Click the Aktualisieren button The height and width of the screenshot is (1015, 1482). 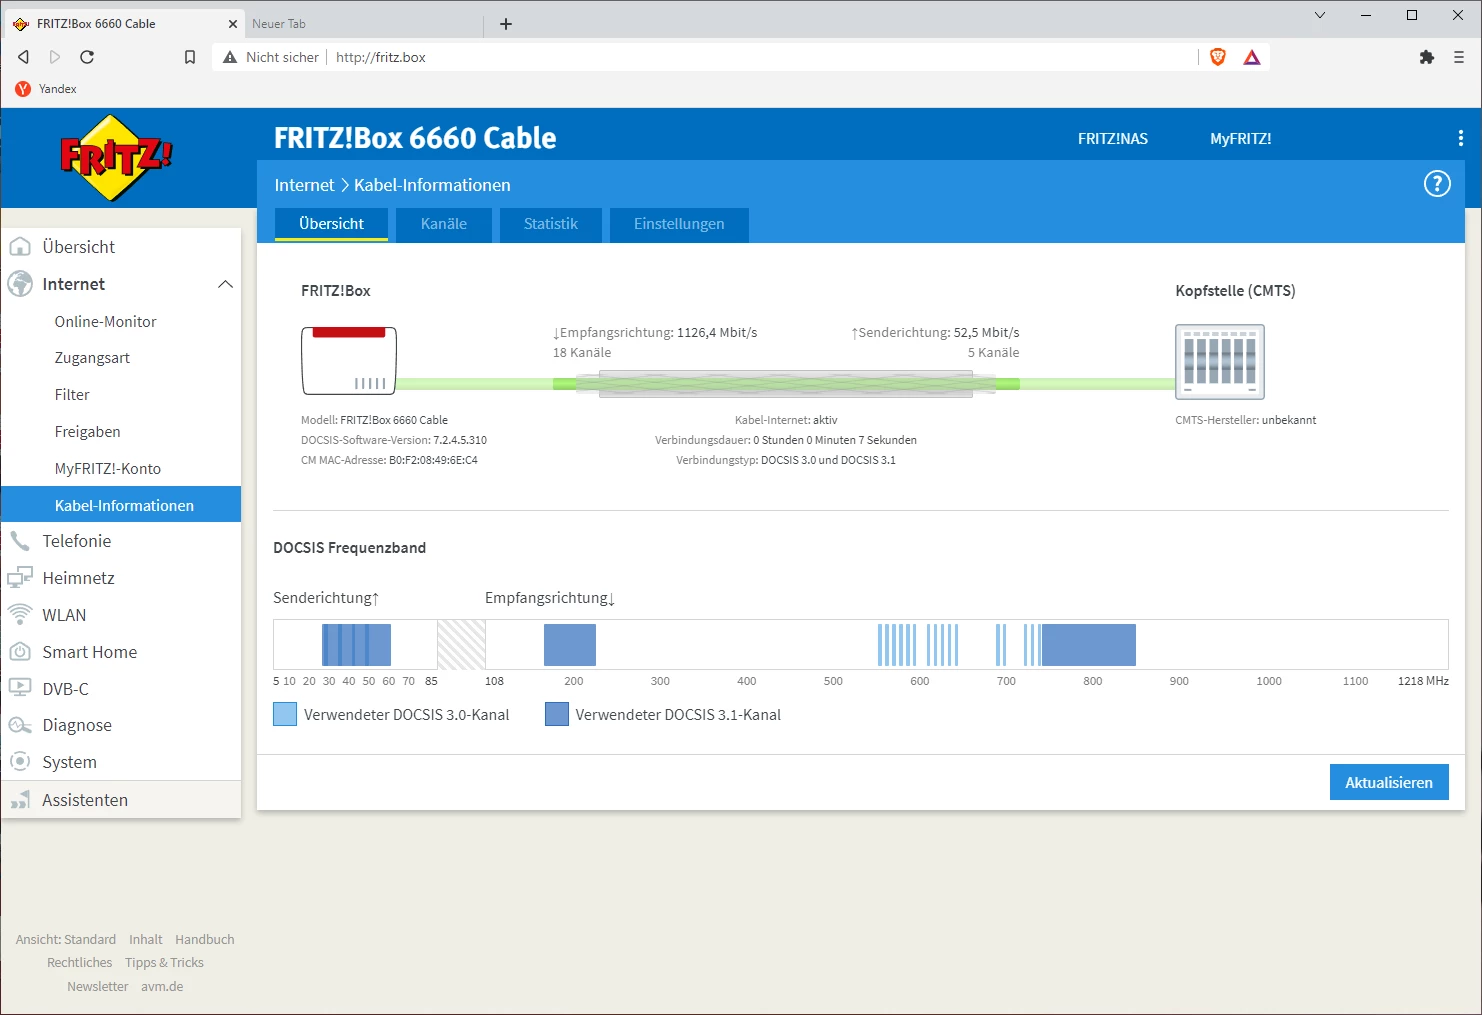(x=1389, y=782)
